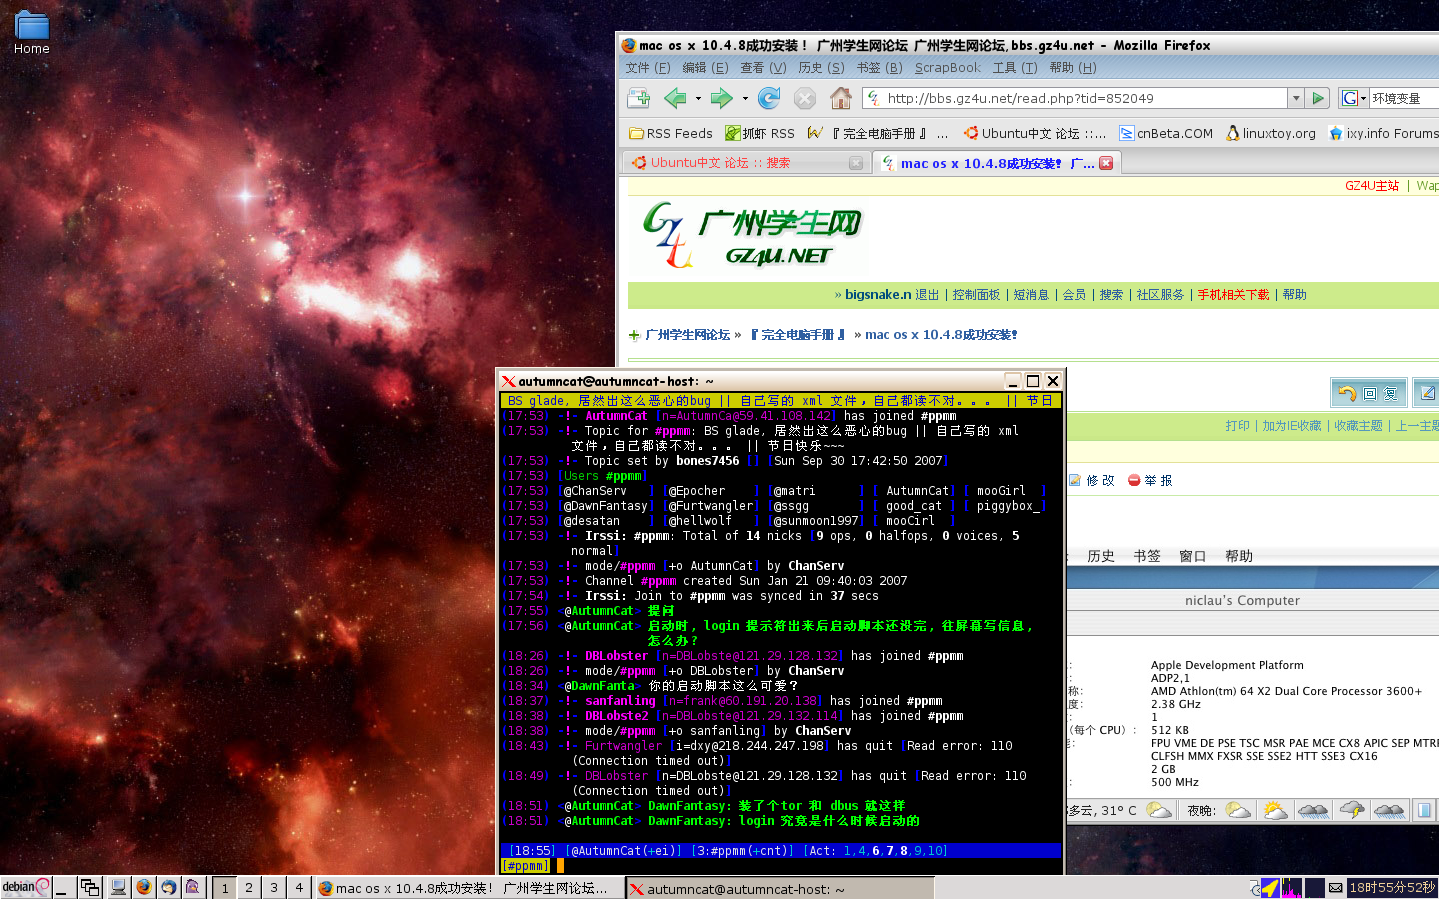Open the ScrapBook menu in Firefox
Viewport: 1439px width, 899px height.
(x=948, y=68)
